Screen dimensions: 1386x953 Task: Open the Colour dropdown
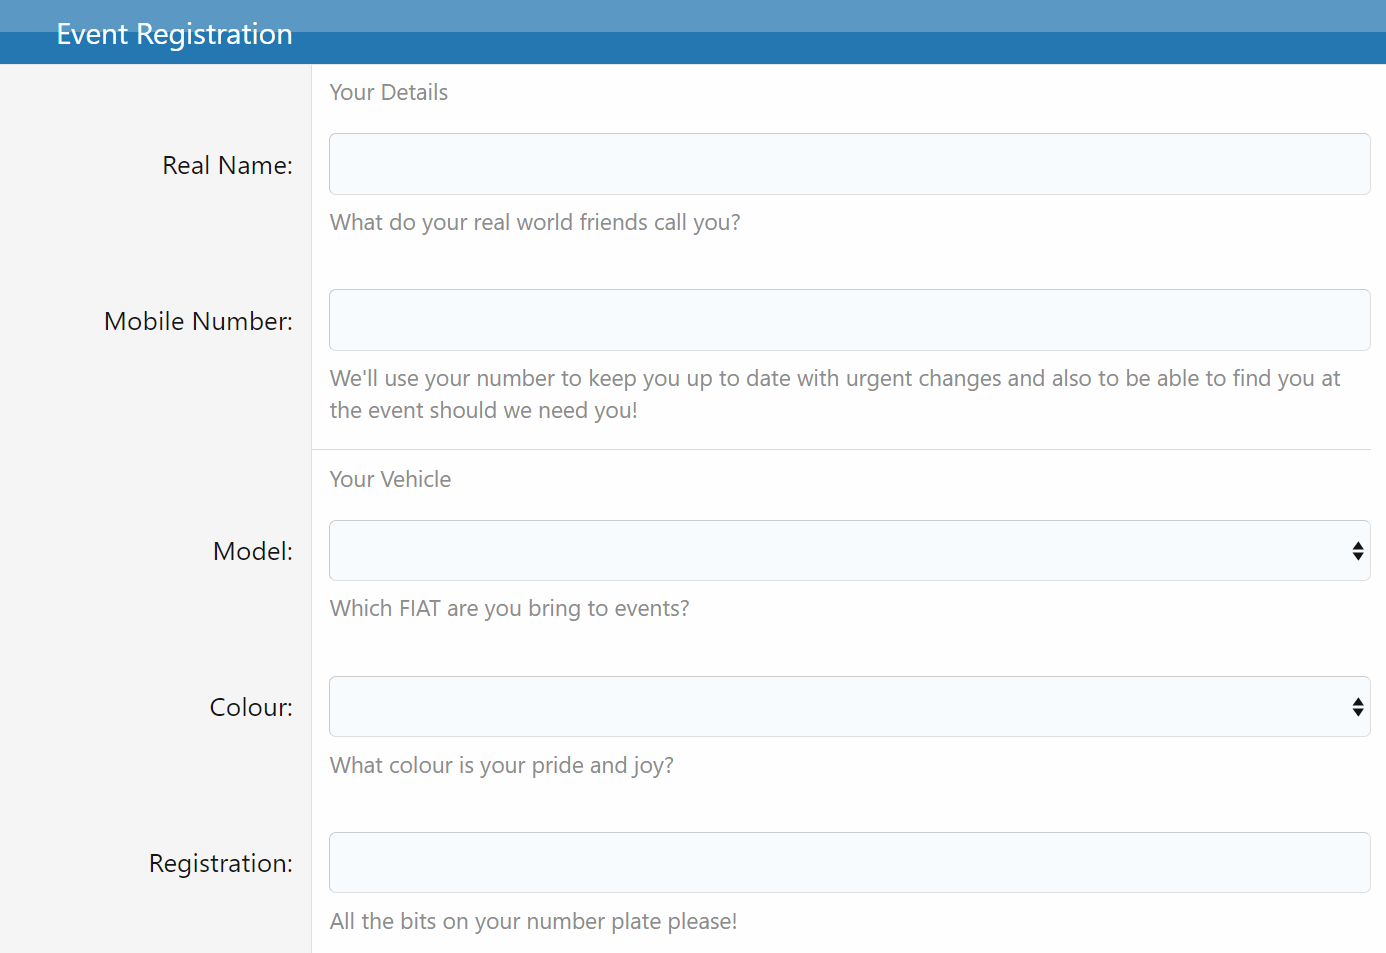pyautogui.click(x=849, y=706)
